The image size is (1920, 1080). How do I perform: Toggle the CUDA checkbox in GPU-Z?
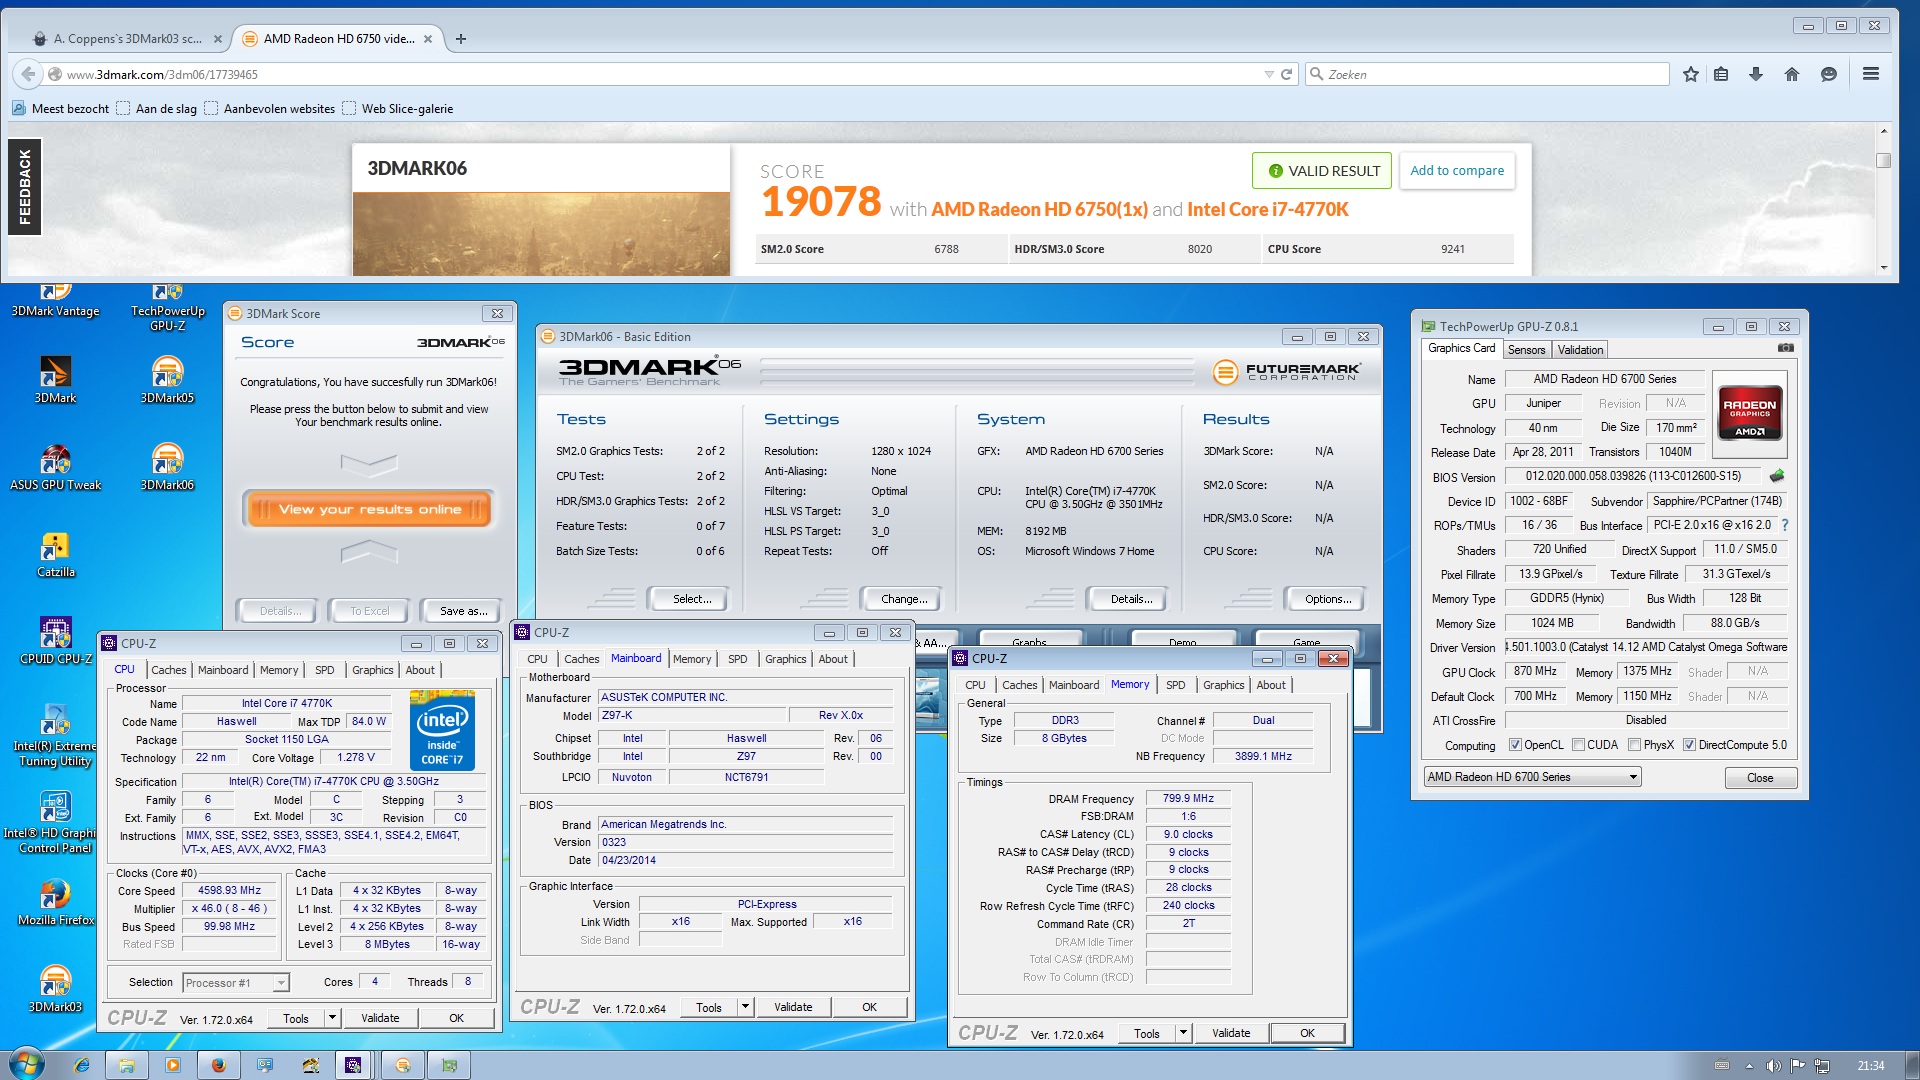tap(1579, 745)
